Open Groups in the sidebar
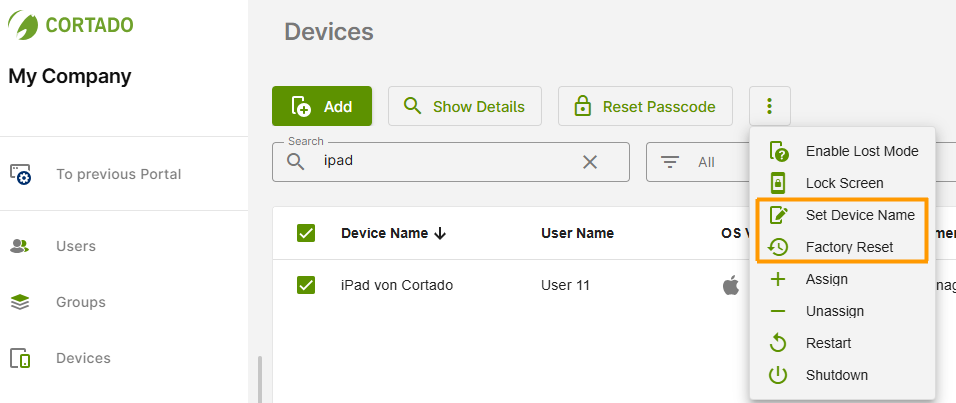 pyautogui.click(x=80, y=302)
